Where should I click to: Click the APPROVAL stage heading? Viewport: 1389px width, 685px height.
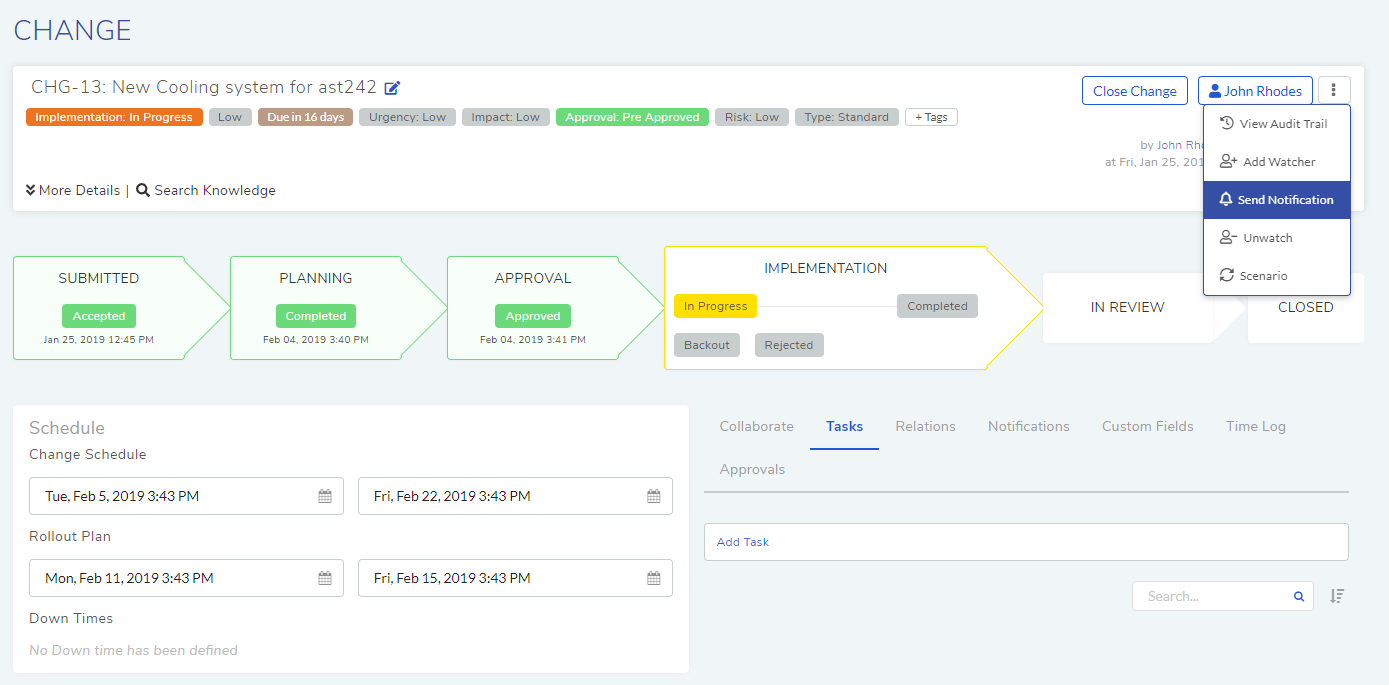pos(533,278)
